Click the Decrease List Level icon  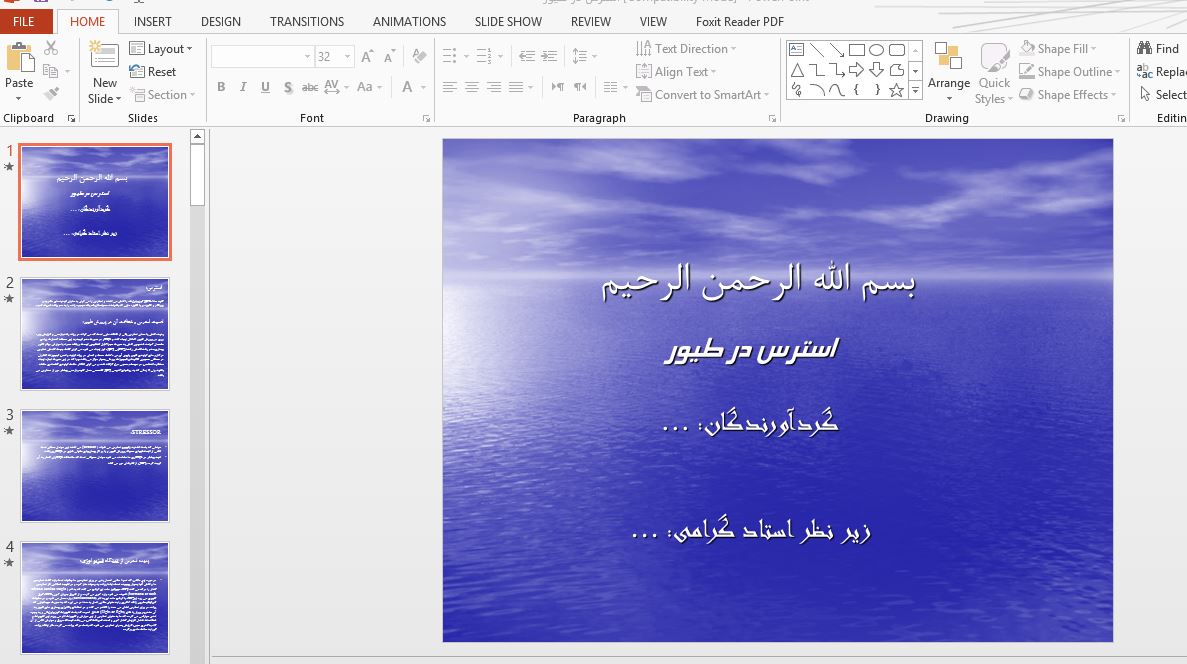(527, 56)
